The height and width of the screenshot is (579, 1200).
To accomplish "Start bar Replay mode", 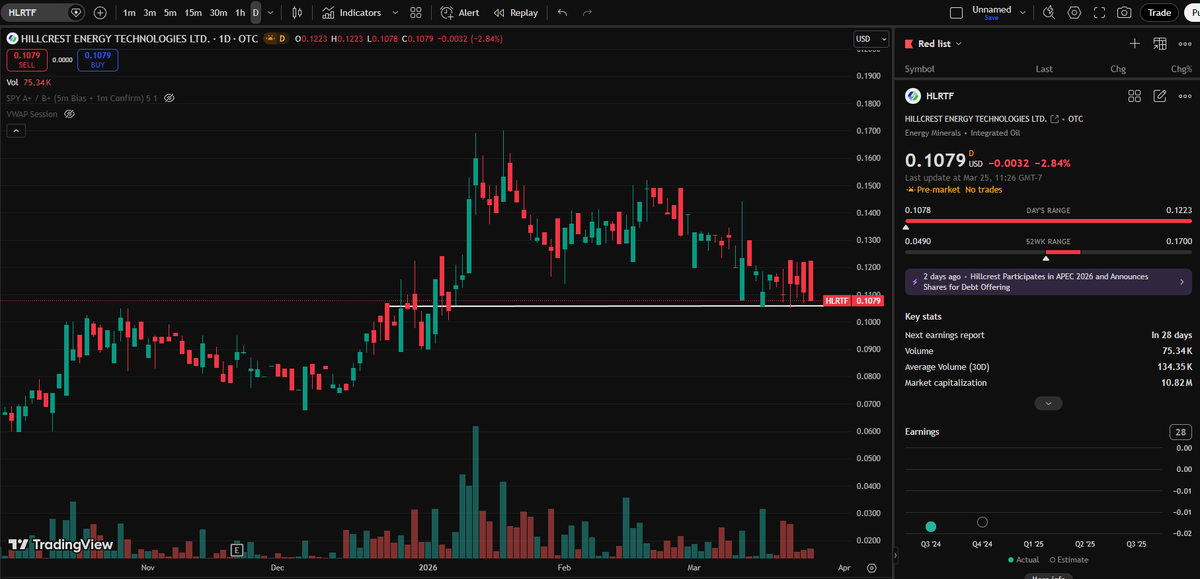I will pos(516,13).
